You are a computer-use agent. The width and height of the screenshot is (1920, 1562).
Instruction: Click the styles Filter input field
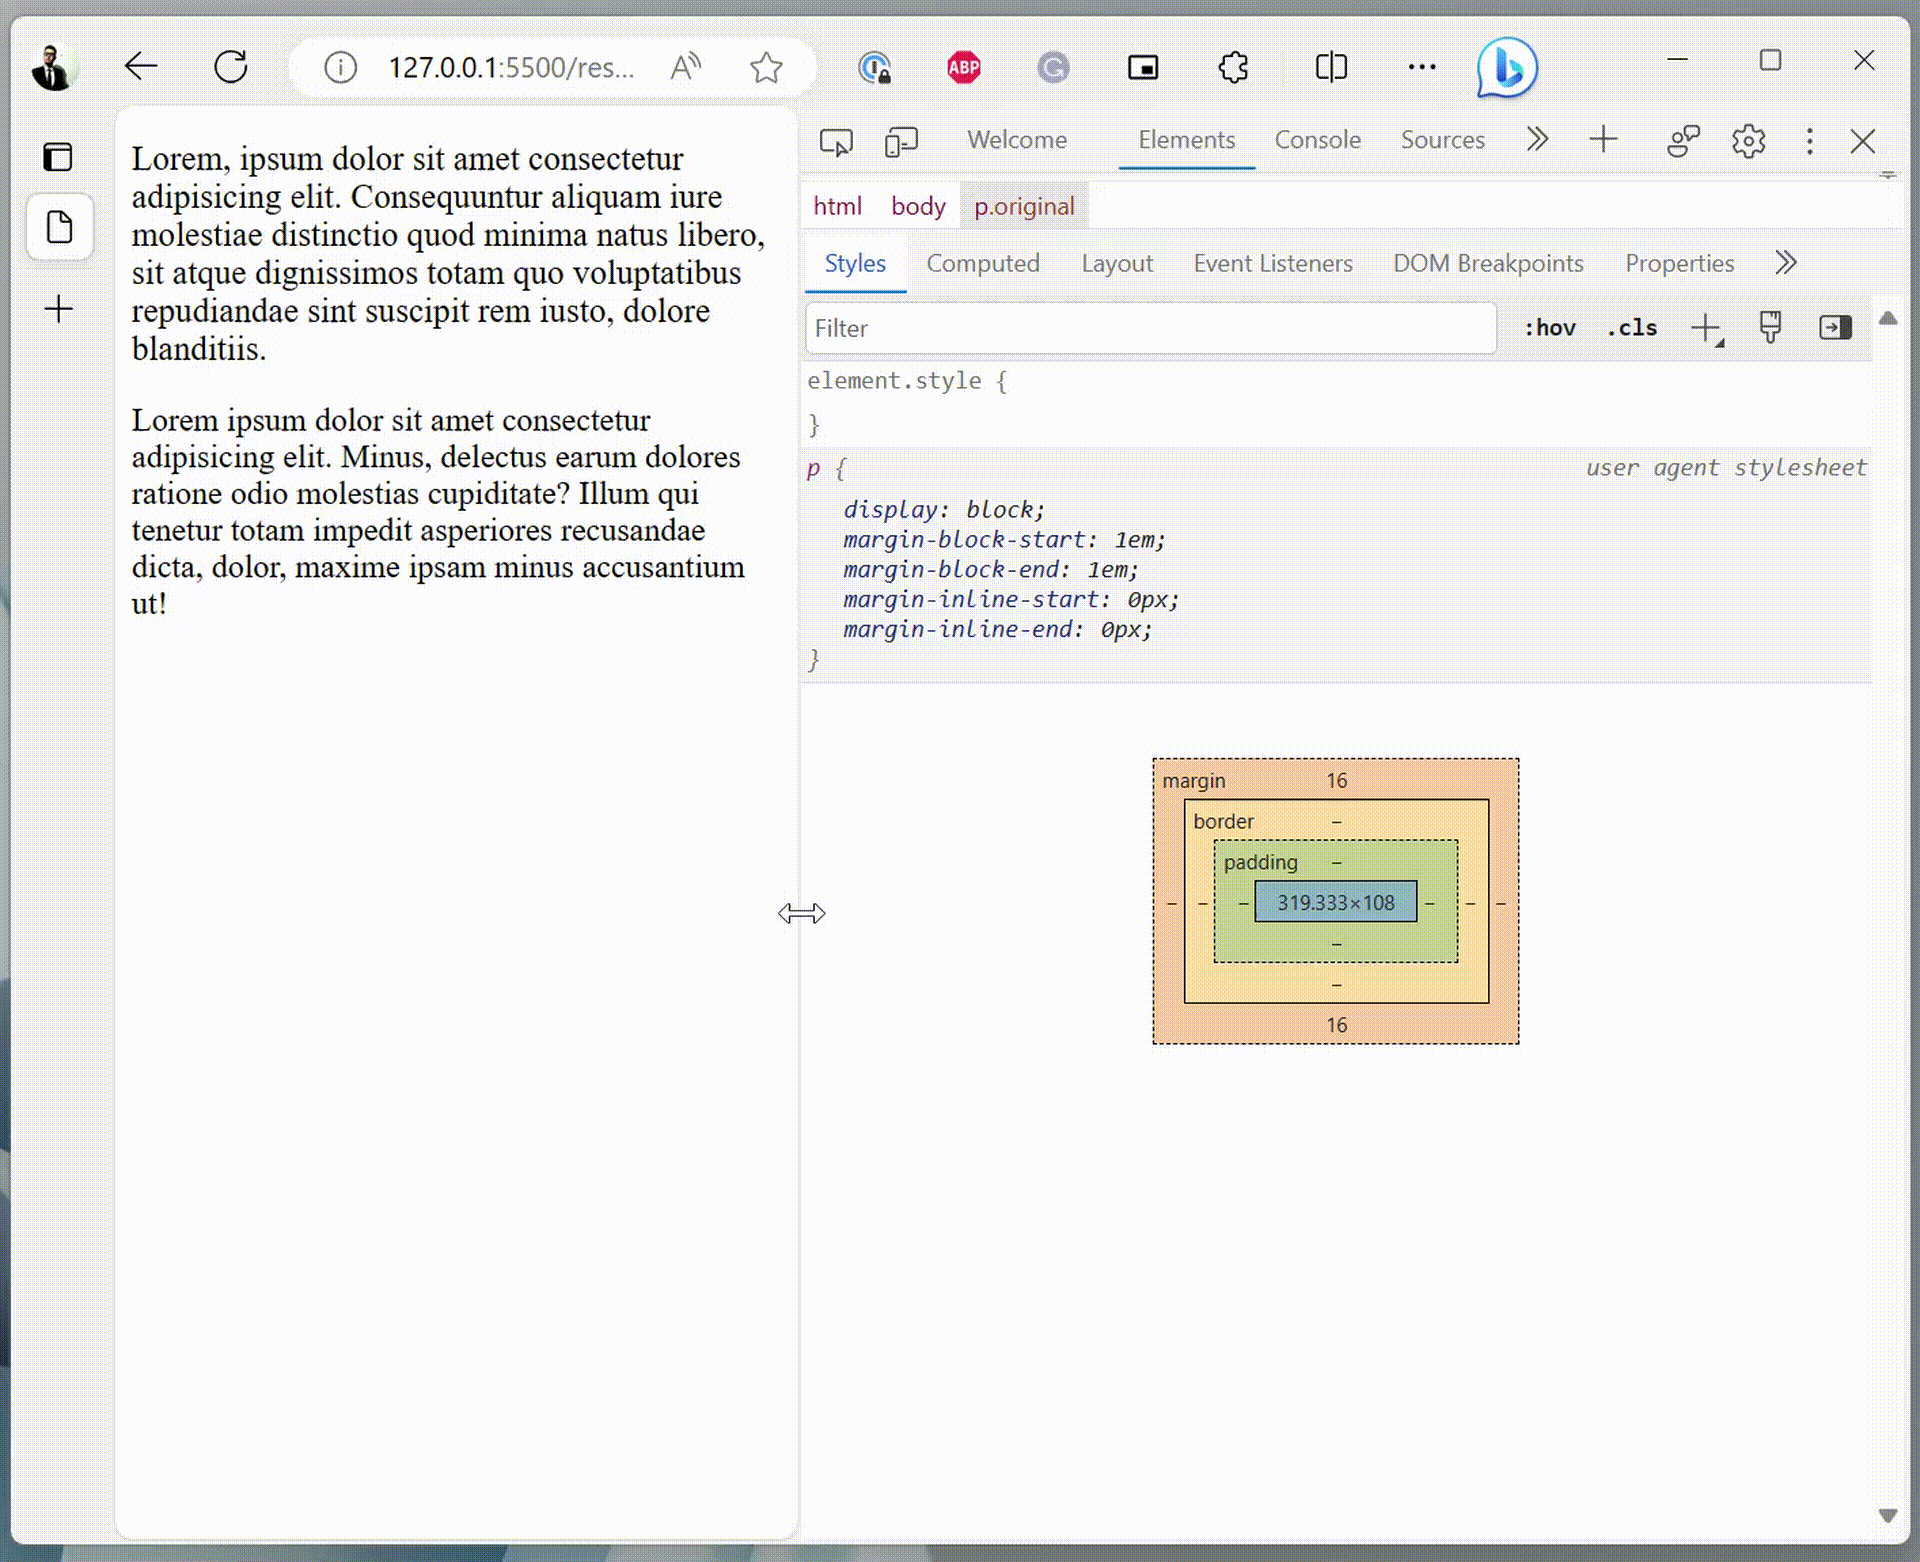click(1150, 328)
